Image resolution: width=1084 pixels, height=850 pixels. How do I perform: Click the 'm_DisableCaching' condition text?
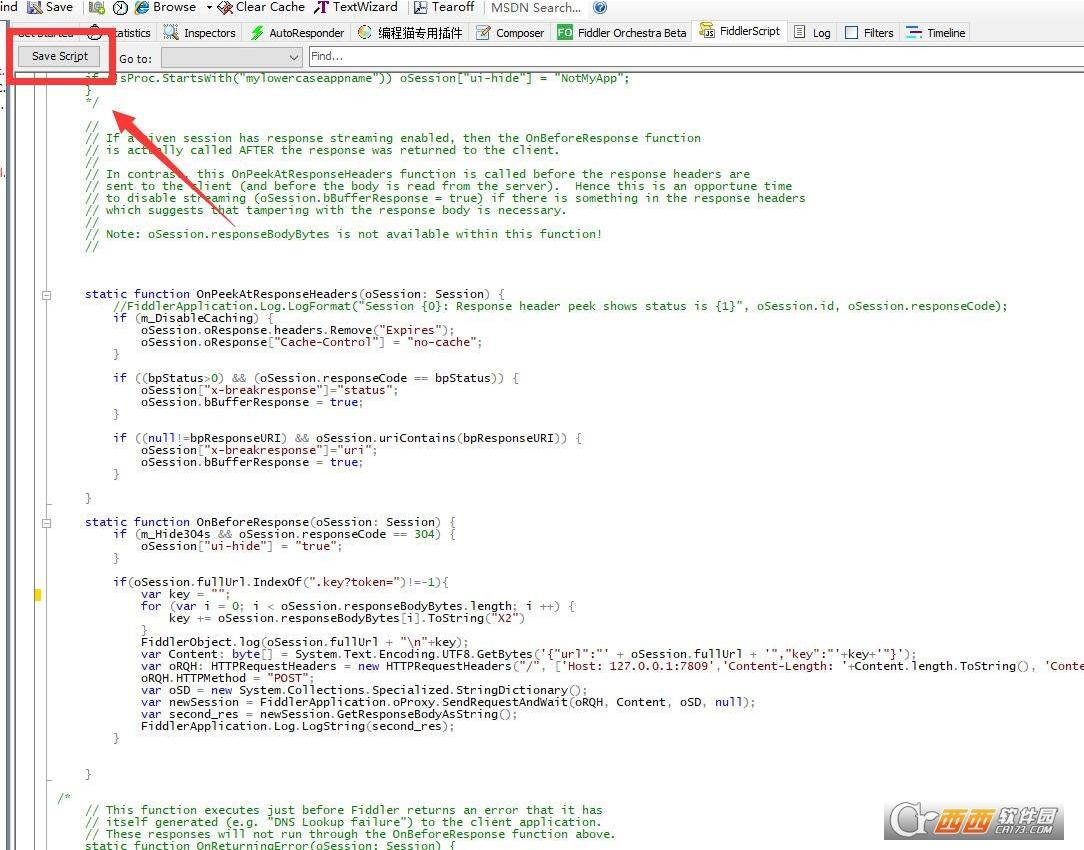click(x=197, y=318)
